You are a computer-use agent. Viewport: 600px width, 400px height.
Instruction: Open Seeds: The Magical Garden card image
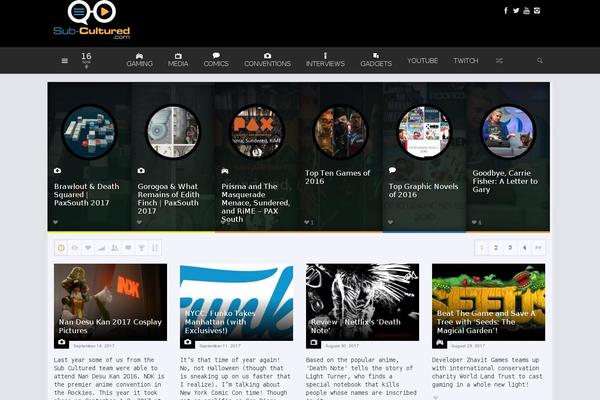[488, 302]
